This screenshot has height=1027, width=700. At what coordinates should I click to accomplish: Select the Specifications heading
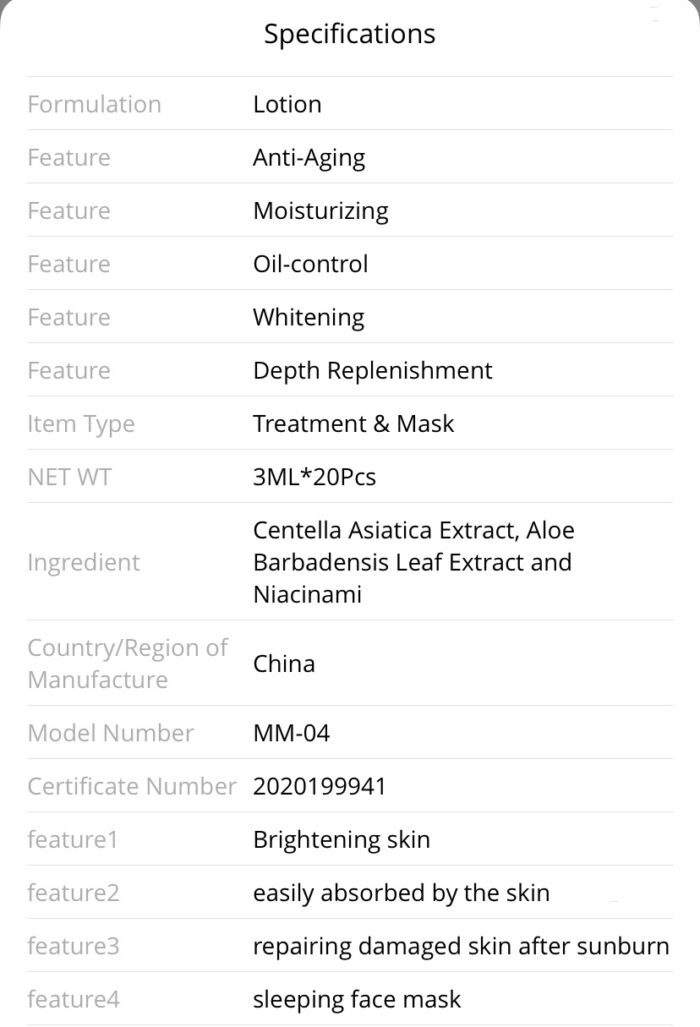[350, 34]
